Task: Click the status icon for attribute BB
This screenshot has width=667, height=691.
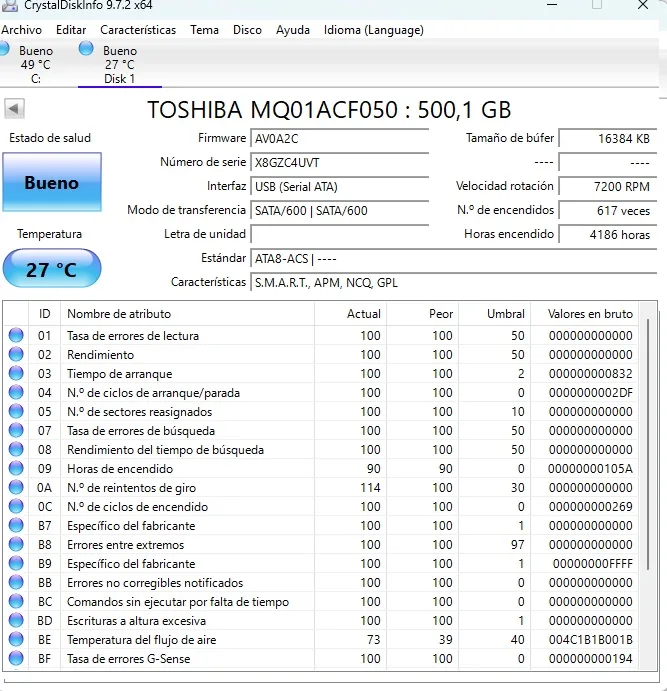Action: click(16, 582)
